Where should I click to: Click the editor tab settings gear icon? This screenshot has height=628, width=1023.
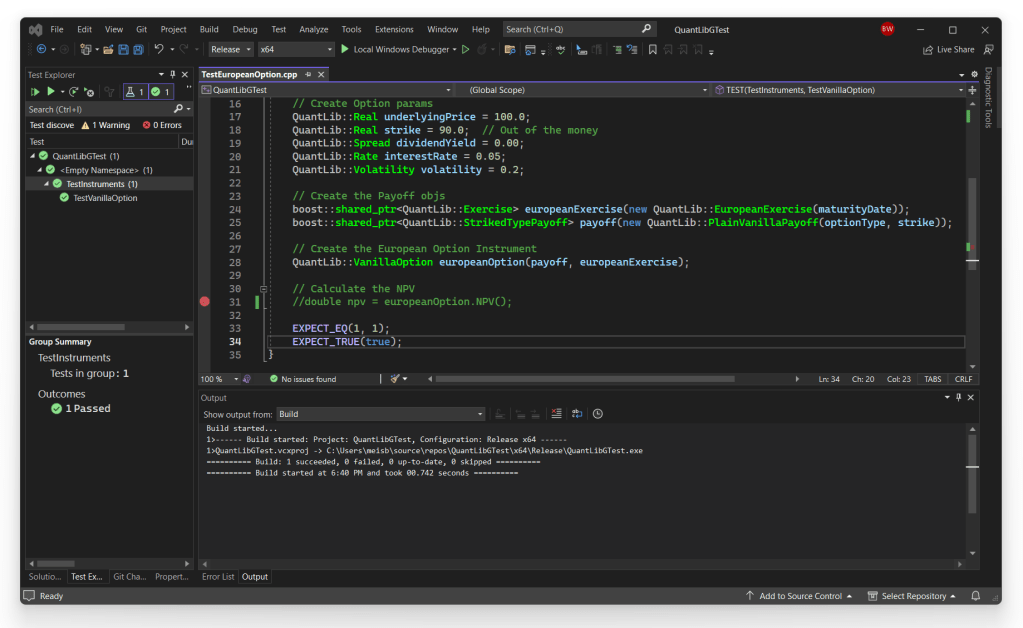coord(974,74)
